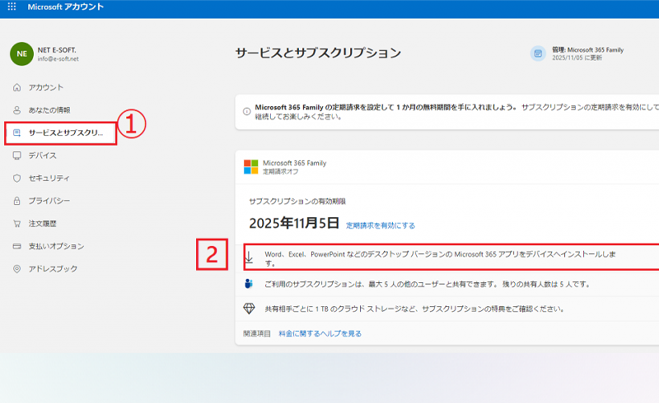Click the lock icon beside プライバシー
This screenshot has width=659, height=403.
click(17, 201)
